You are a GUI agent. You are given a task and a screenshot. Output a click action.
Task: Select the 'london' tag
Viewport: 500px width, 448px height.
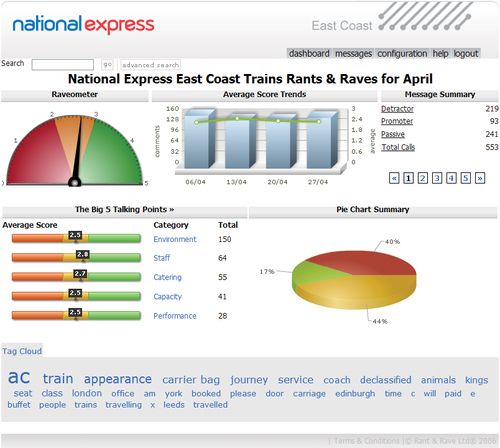click(x=87, y=393)
